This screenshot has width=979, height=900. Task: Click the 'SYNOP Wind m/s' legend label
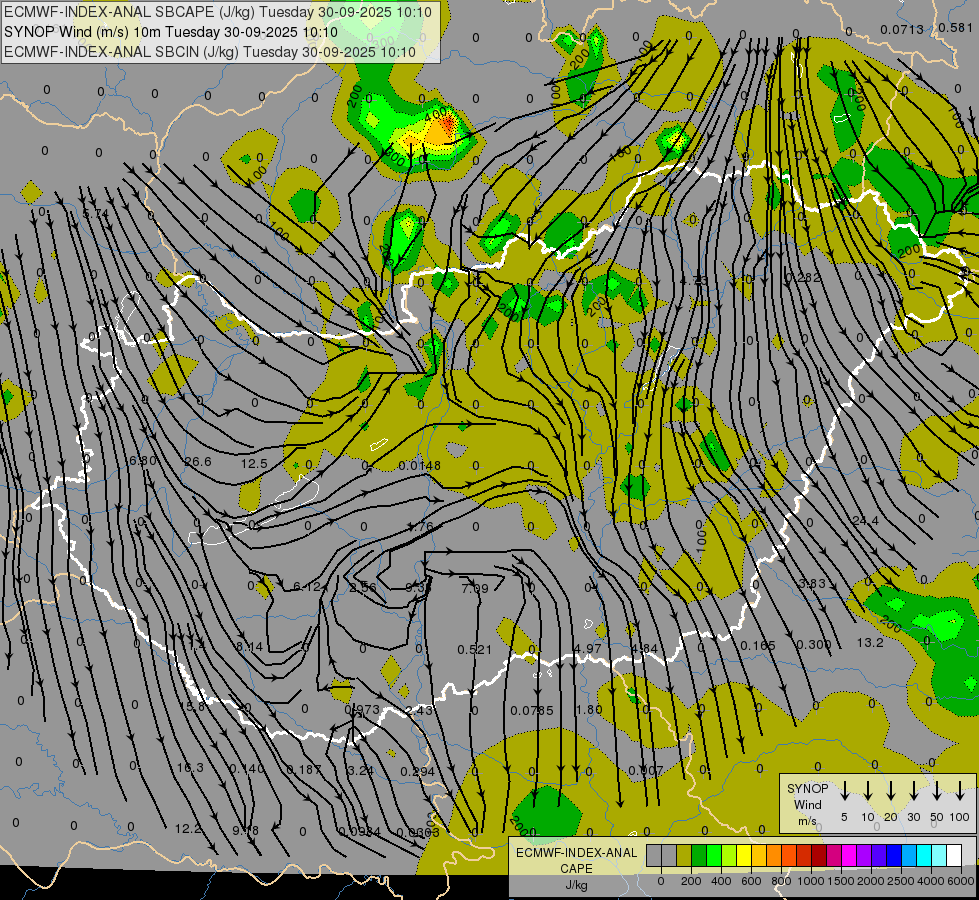807,804
